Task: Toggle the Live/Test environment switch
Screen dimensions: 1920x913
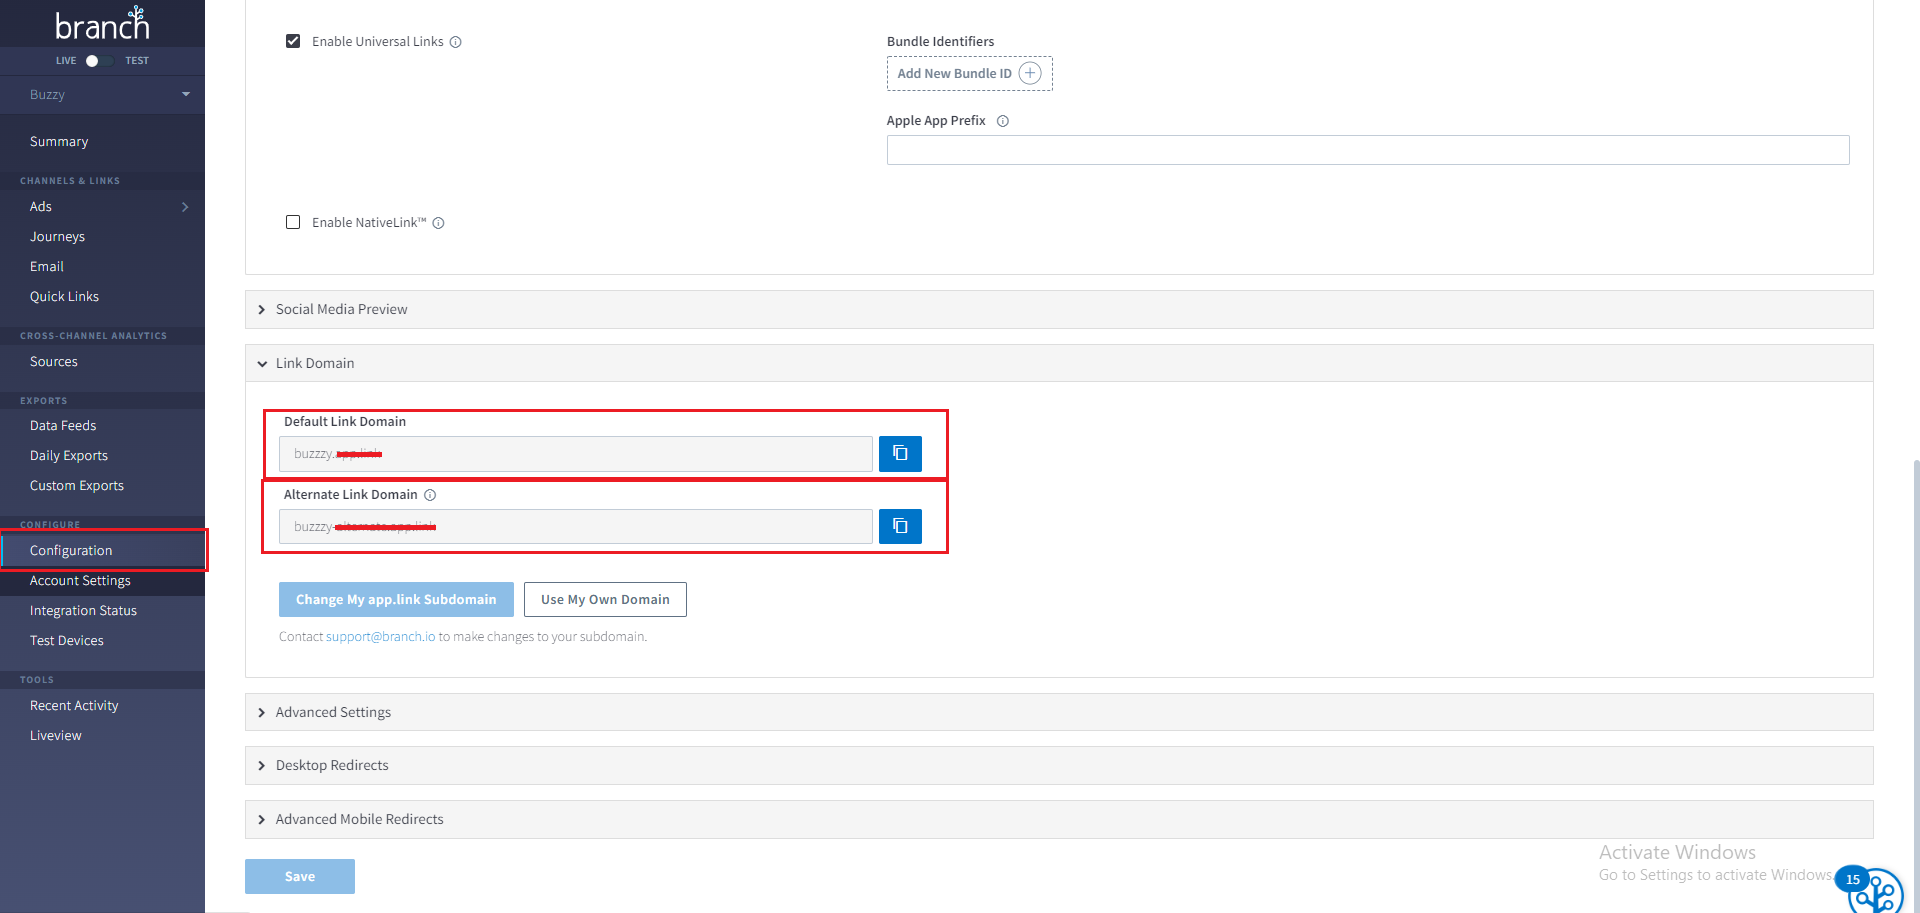Action: click(98, 61)
